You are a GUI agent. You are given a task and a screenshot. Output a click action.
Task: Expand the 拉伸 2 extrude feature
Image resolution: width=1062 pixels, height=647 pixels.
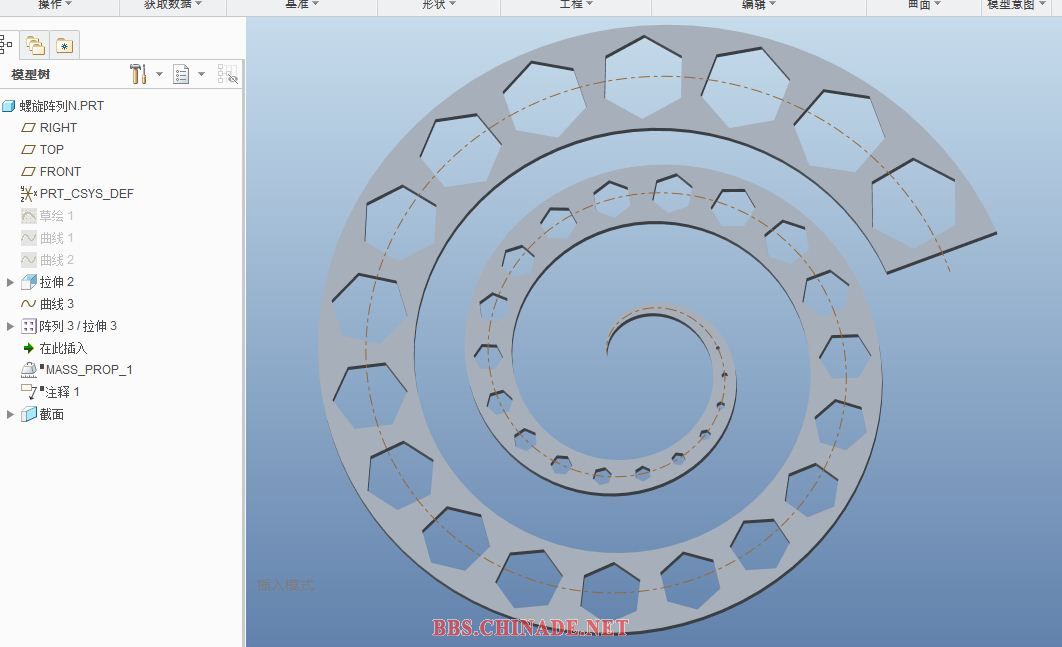click(10, 282)
